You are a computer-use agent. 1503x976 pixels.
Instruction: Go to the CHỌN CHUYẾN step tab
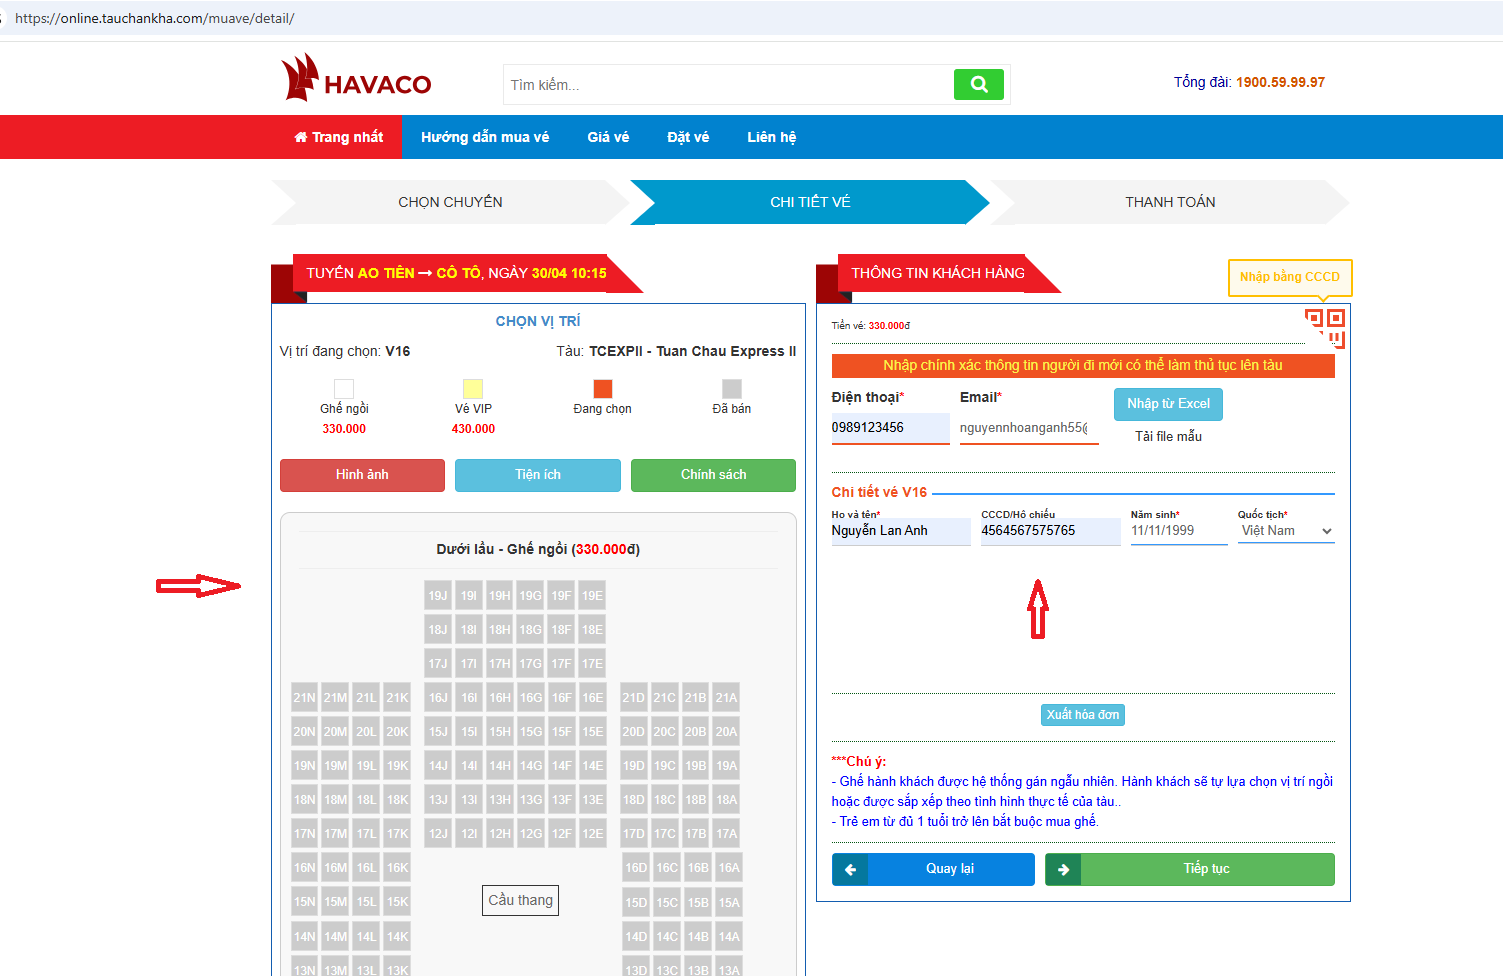[x=450, y=202]
